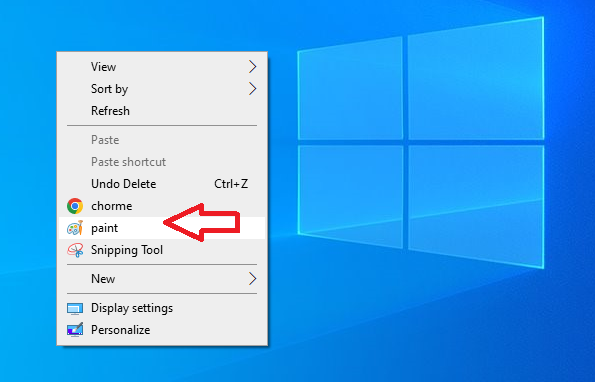Image resolution: width=595 pixels, height=382 pixels.
Task: Click the Ctrl+Z shortcut label
Action: pyautogui.click(x=231, y=184)
